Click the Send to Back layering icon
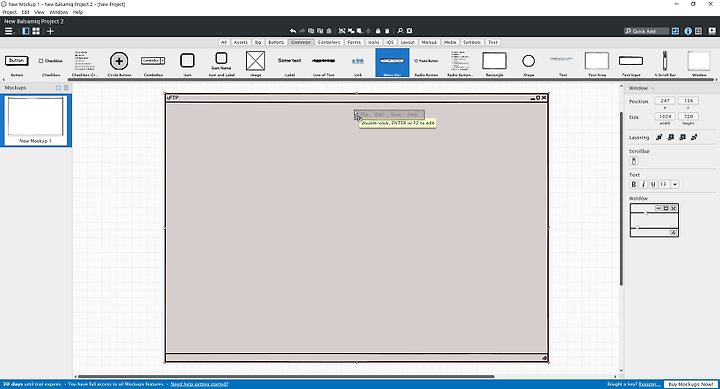The image size is (720, 389). point(694,137)
